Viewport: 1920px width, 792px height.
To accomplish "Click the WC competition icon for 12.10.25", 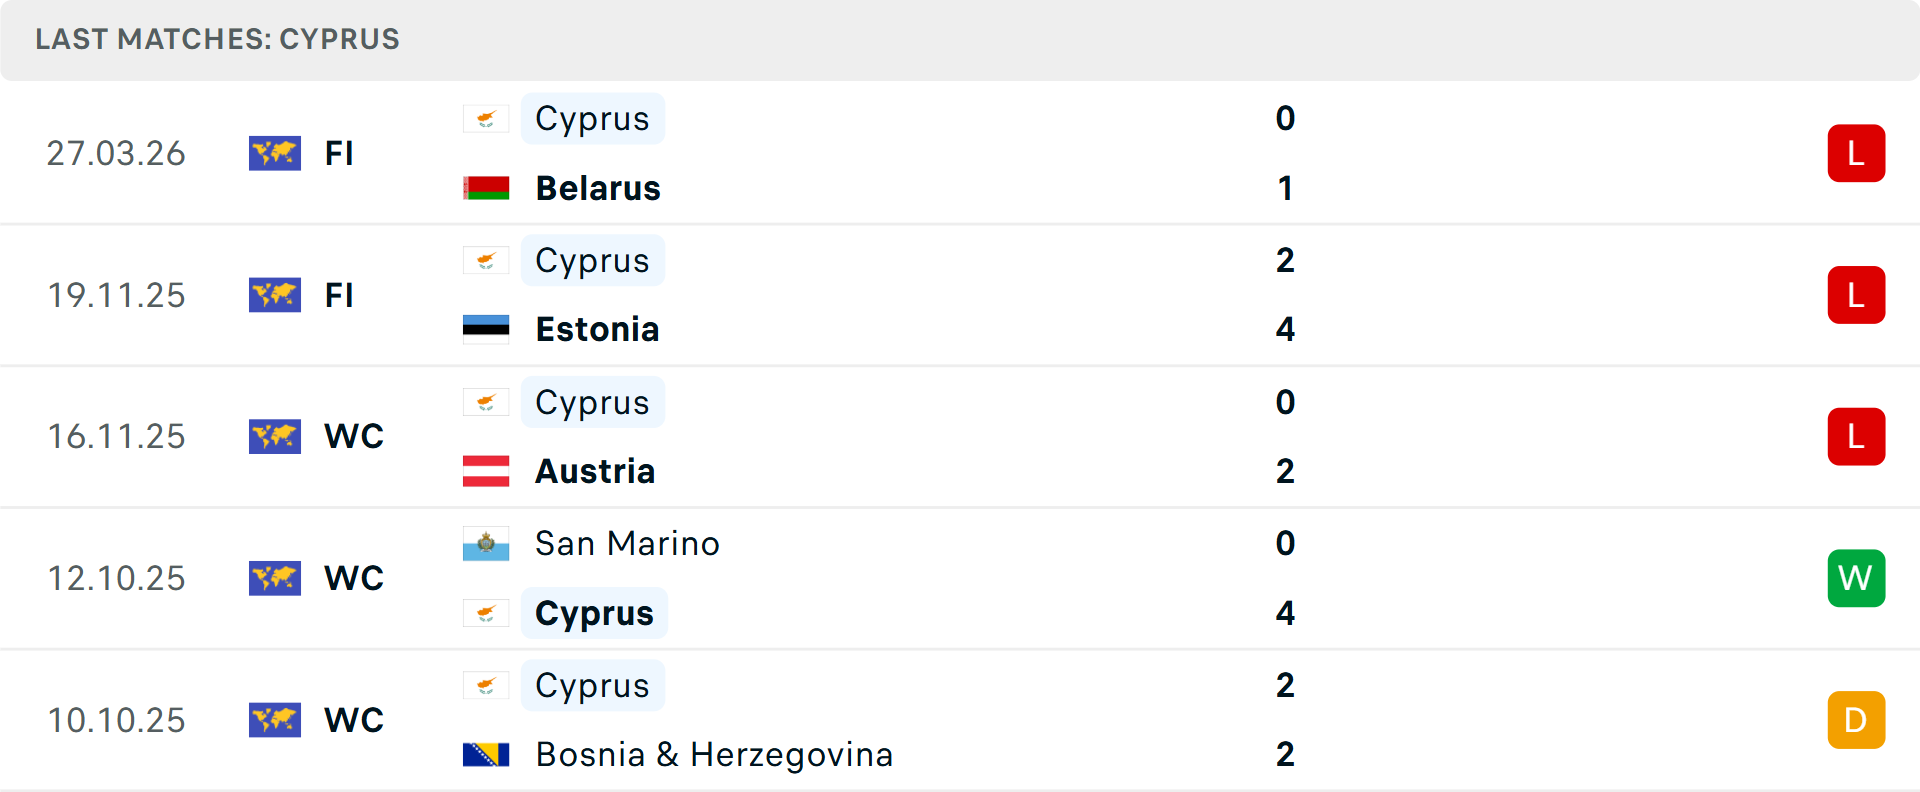I will pyautogui.click(x=275, y=578).
